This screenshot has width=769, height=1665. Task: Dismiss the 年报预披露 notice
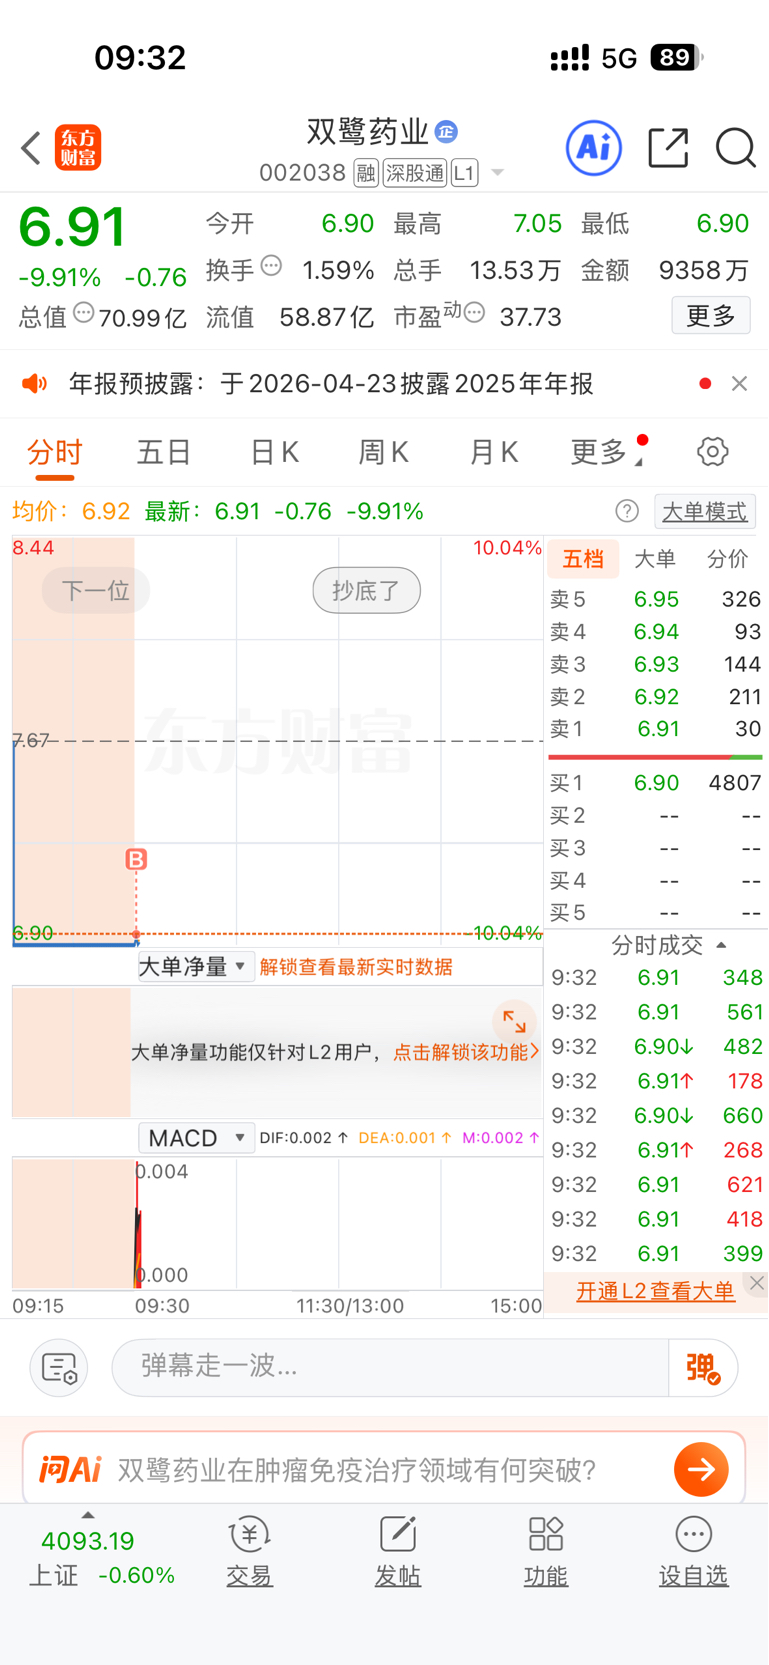(739, 384)
